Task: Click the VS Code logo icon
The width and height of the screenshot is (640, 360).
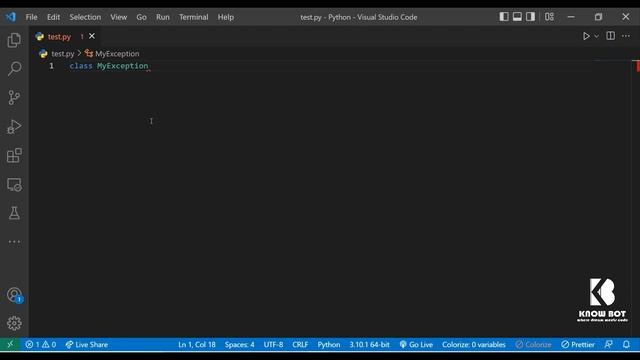Action: tap(11, 17)
